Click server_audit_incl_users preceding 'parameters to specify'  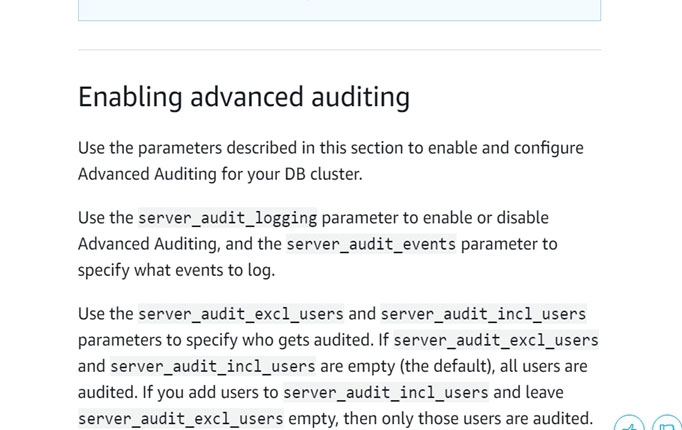(483, 314)
